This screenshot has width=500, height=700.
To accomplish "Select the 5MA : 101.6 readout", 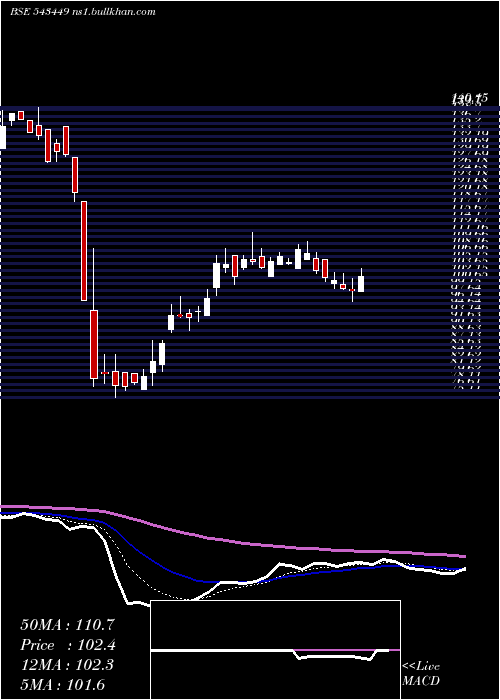I will 62,685.
